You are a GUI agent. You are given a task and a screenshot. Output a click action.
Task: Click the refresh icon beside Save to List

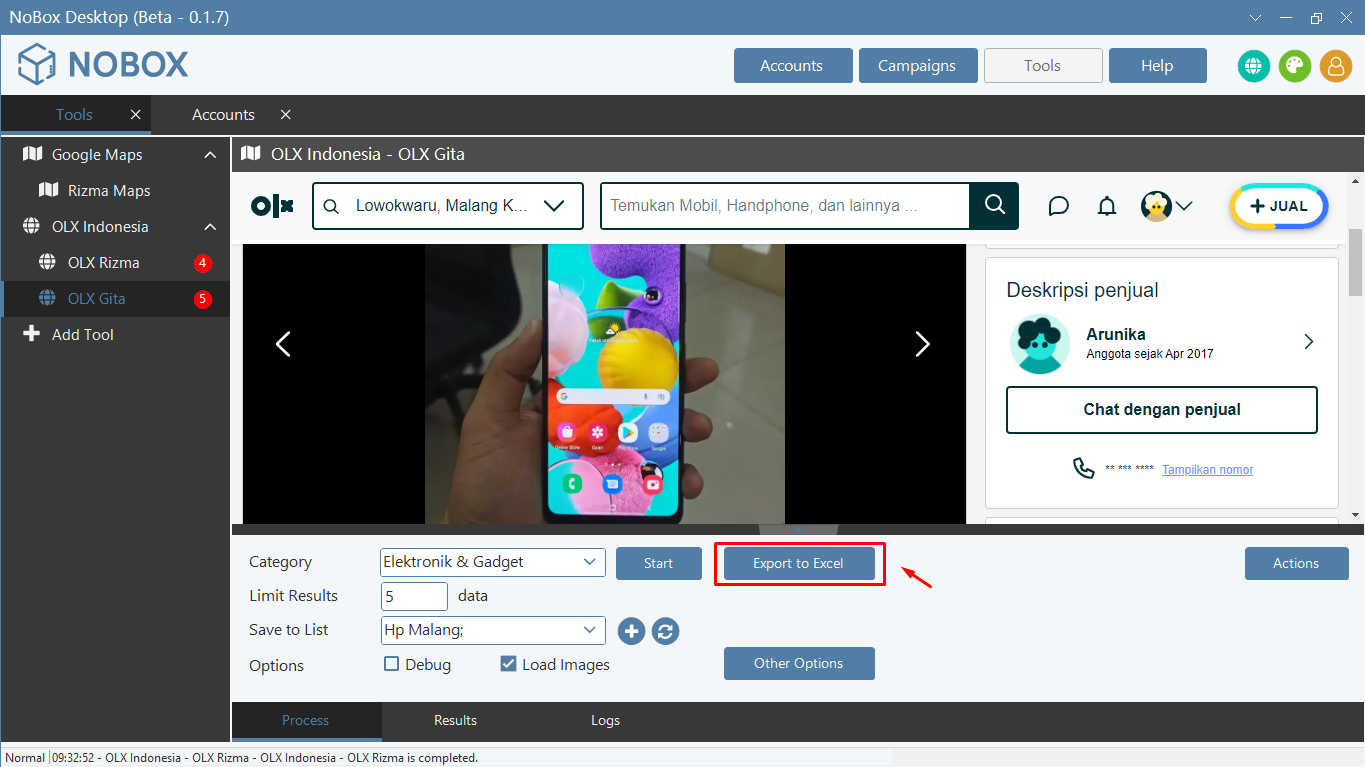pos(665,631)
